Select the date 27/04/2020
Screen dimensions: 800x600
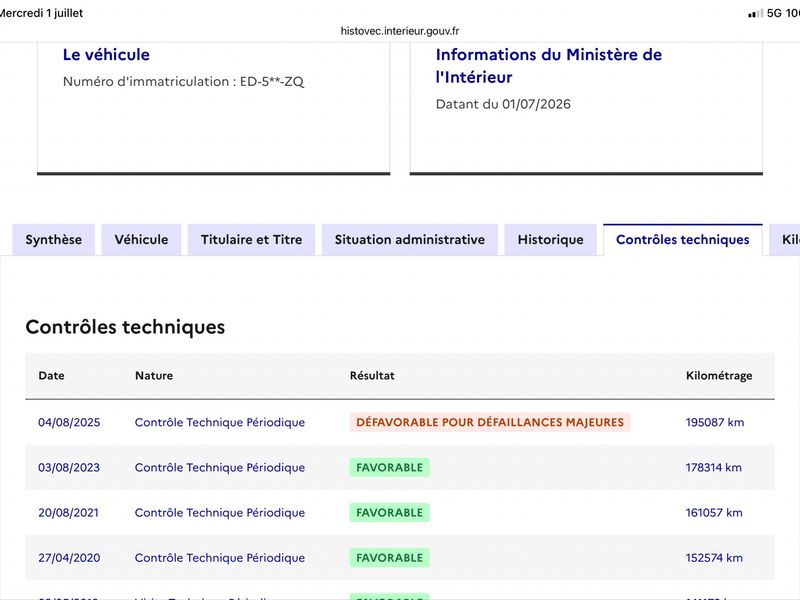tap(69, 558)
